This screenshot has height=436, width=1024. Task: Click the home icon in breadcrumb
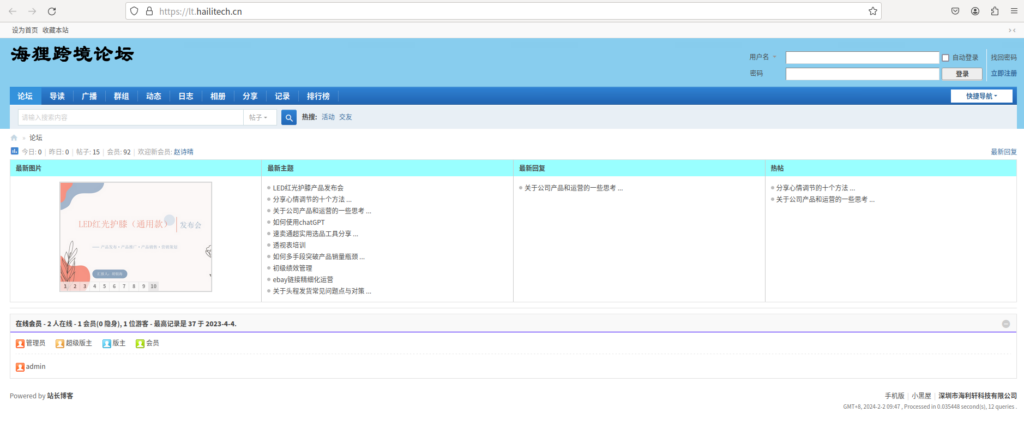tap(14, 137)
